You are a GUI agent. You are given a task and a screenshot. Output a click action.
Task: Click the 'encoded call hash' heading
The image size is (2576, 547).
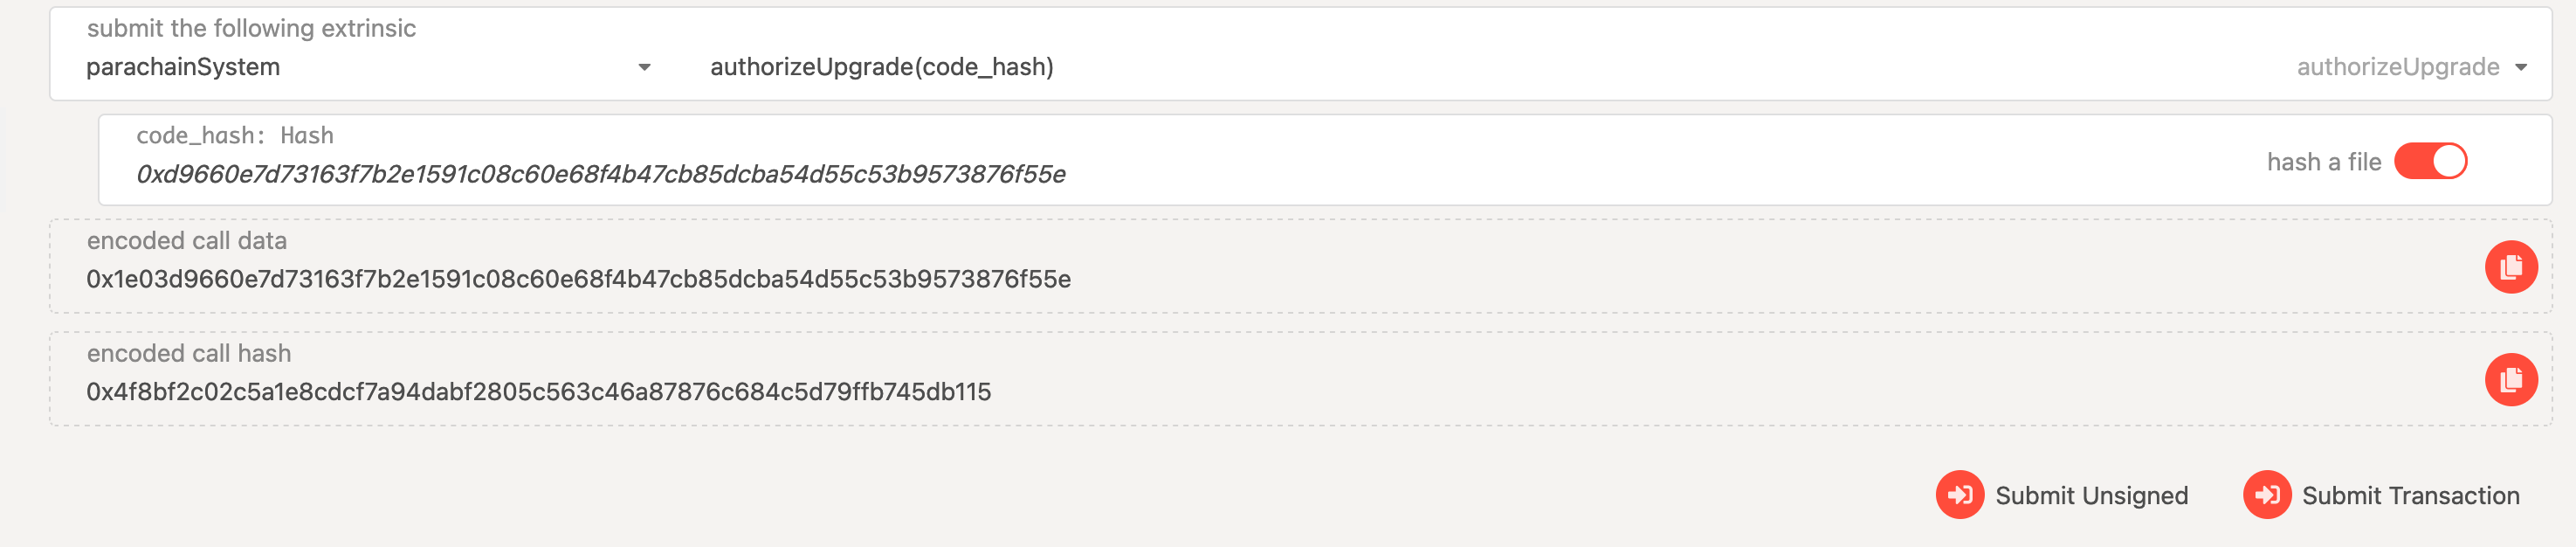(189, 354)
